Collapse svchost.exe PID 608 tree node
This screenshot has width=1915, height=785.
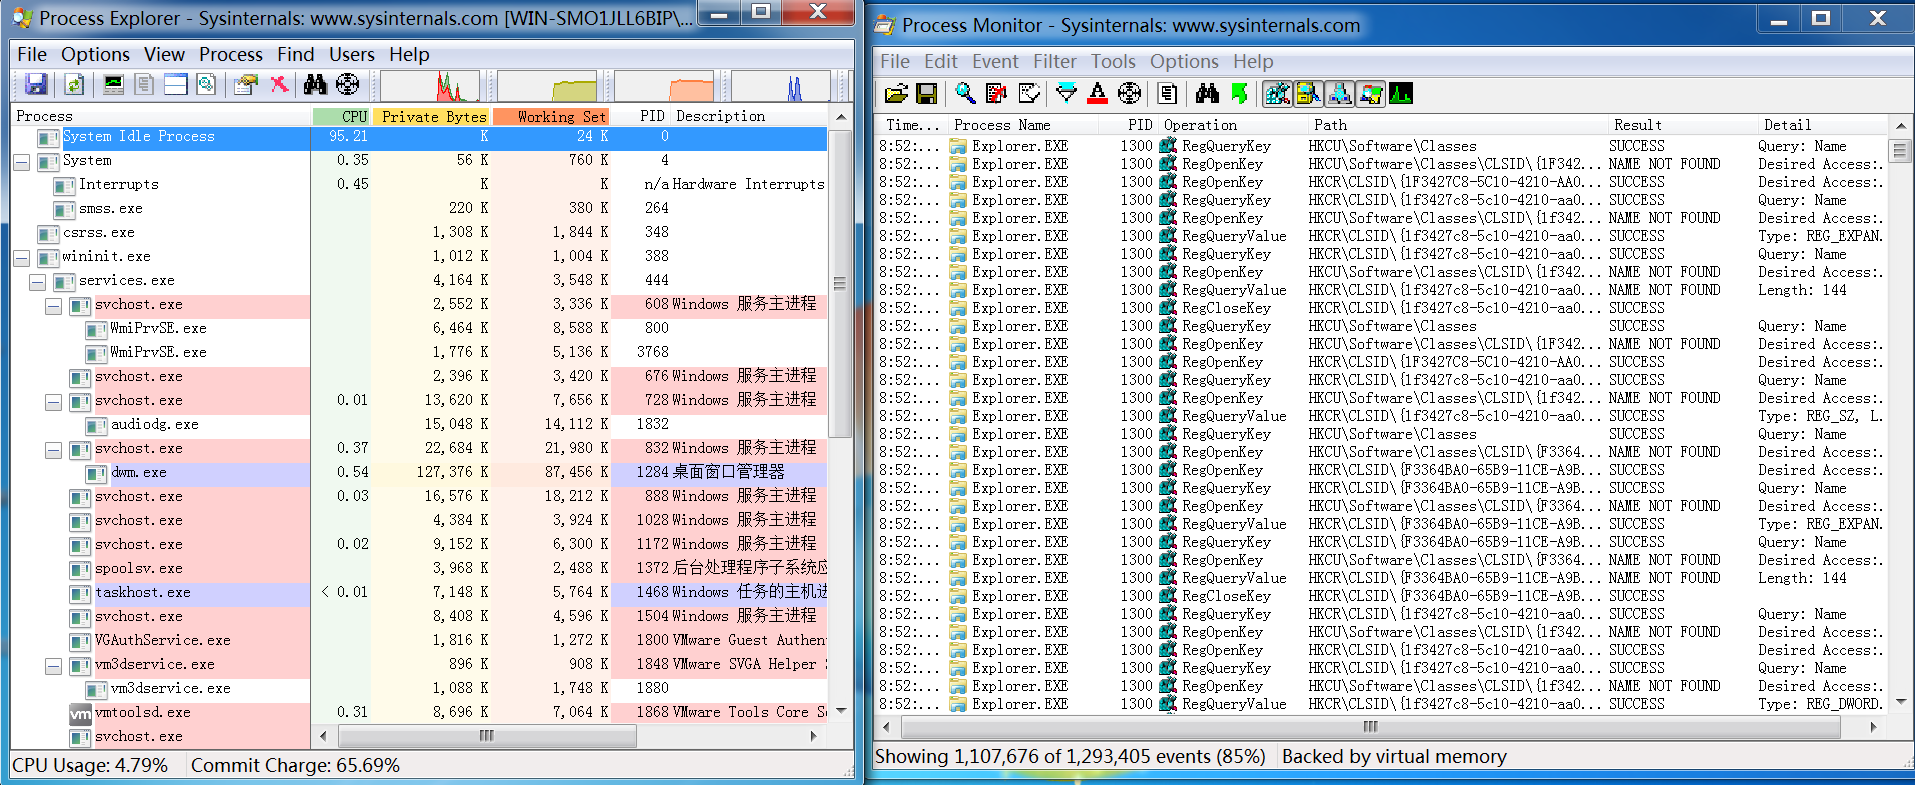(x=53, y=306)
